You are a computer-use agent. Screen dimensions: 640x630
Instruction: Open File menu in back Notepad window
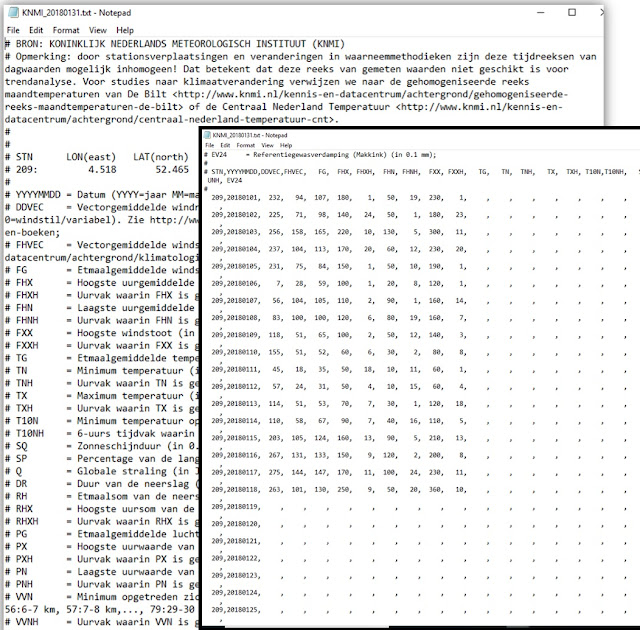pyautogui.click(x=13, y=30)
